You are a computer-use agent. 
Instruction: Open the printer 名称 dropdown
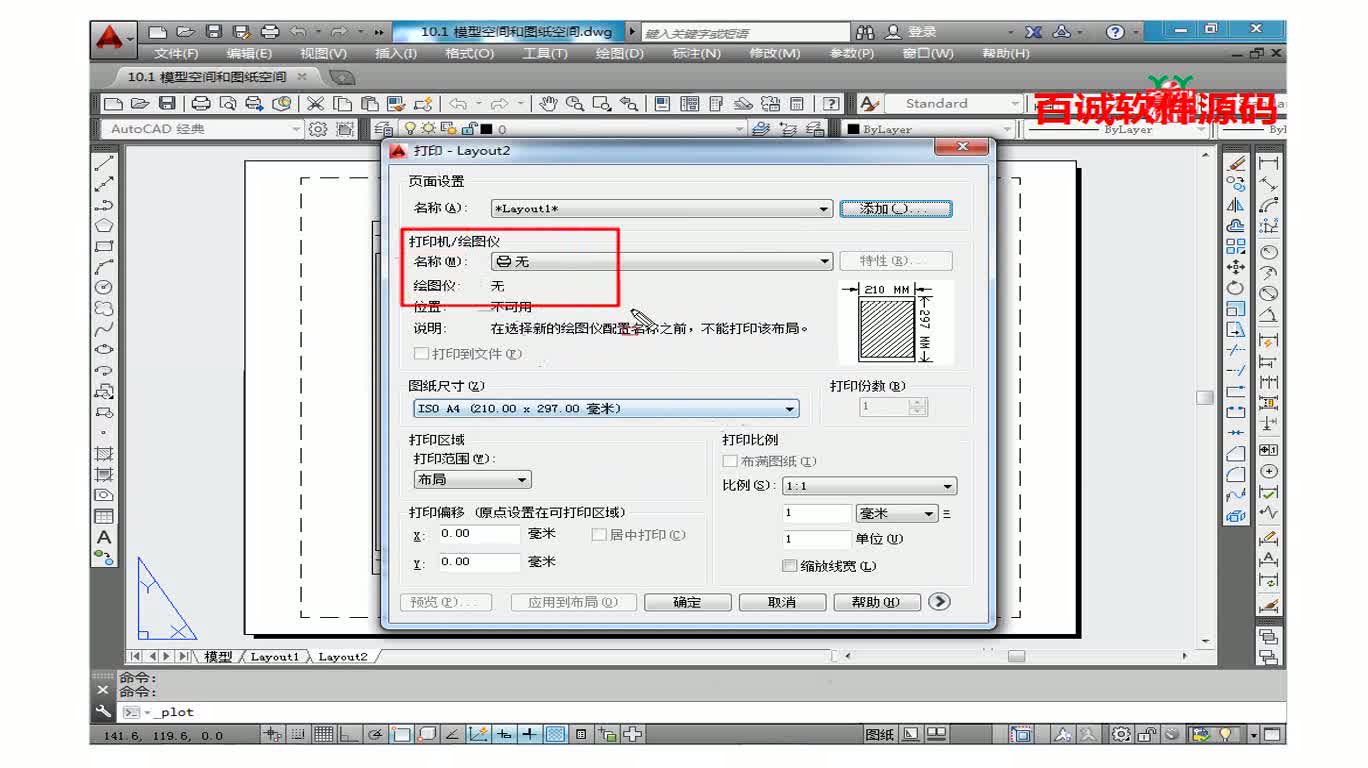tap(825, 261)
